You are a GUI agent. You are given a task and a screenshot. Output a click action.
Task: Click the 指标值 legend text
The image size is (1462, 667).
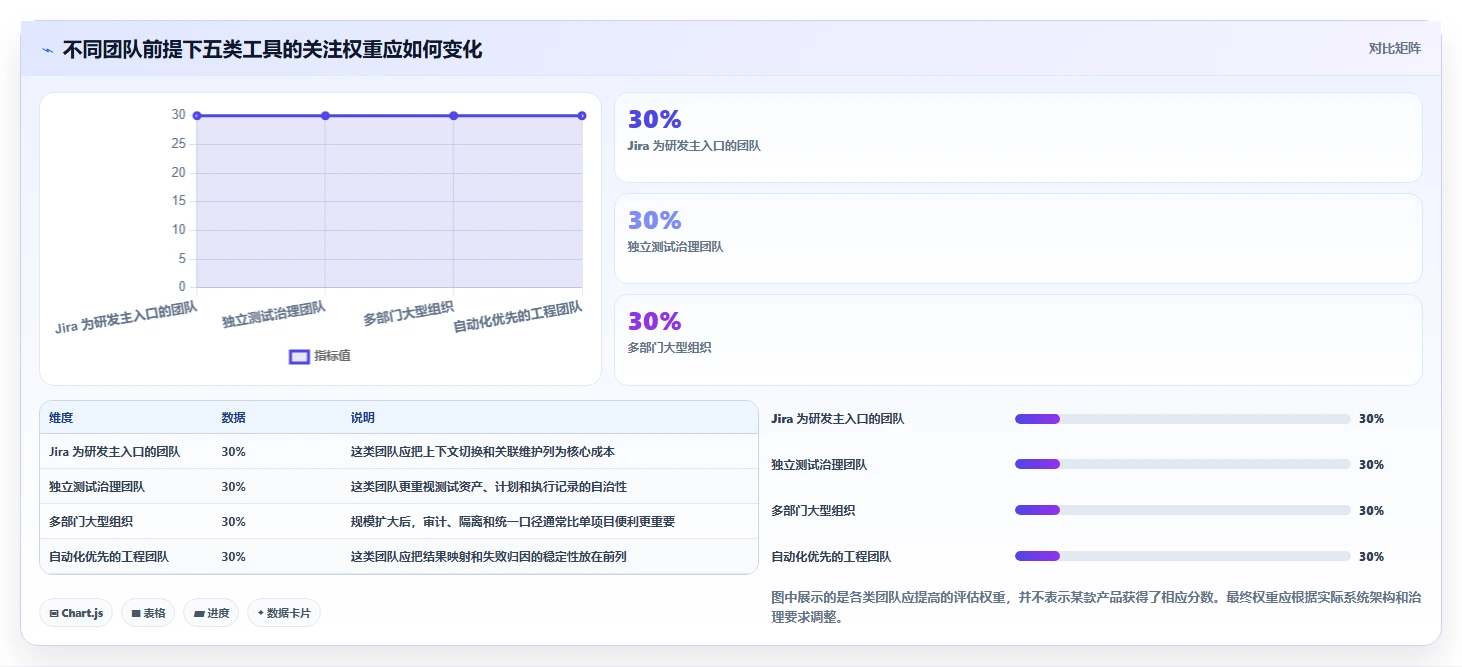pos(333,356)
